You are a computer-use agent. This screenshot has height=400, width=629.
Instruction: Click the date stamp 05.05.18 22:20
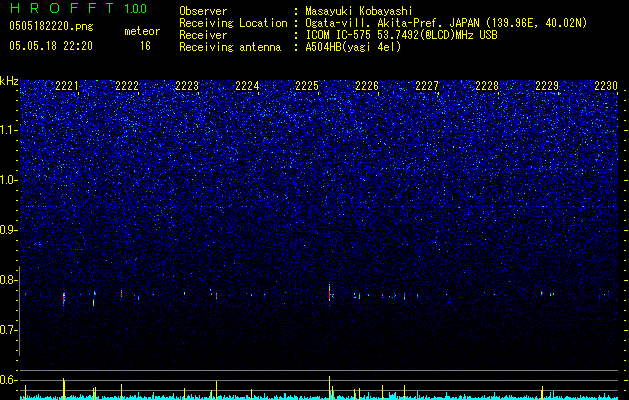(51, 46)
